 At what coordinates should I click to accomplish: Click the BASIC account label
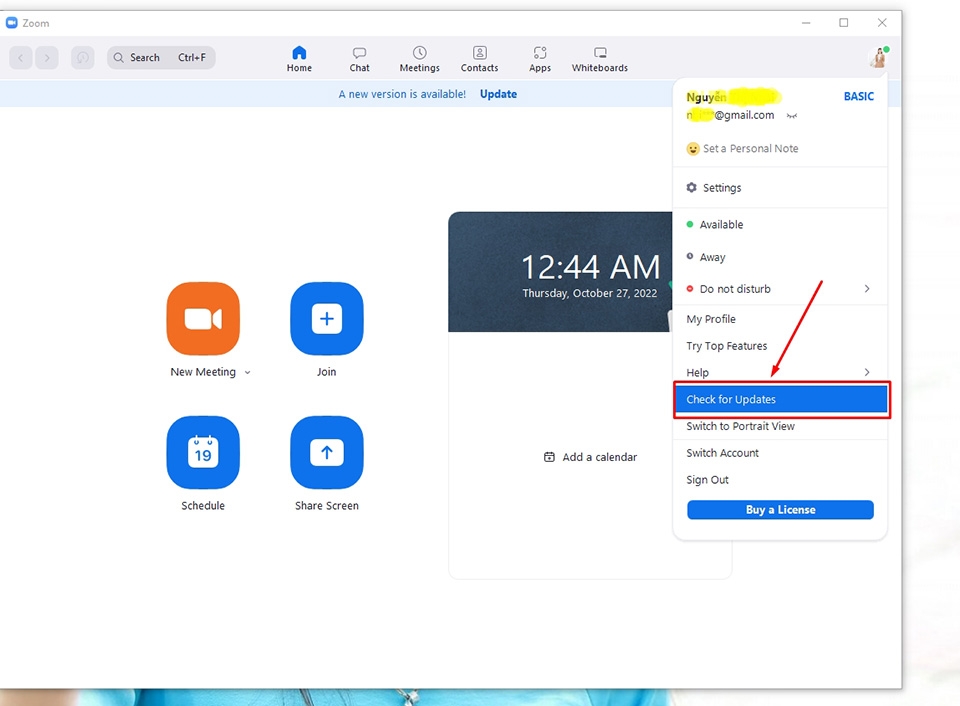click(x=858, y=96)
